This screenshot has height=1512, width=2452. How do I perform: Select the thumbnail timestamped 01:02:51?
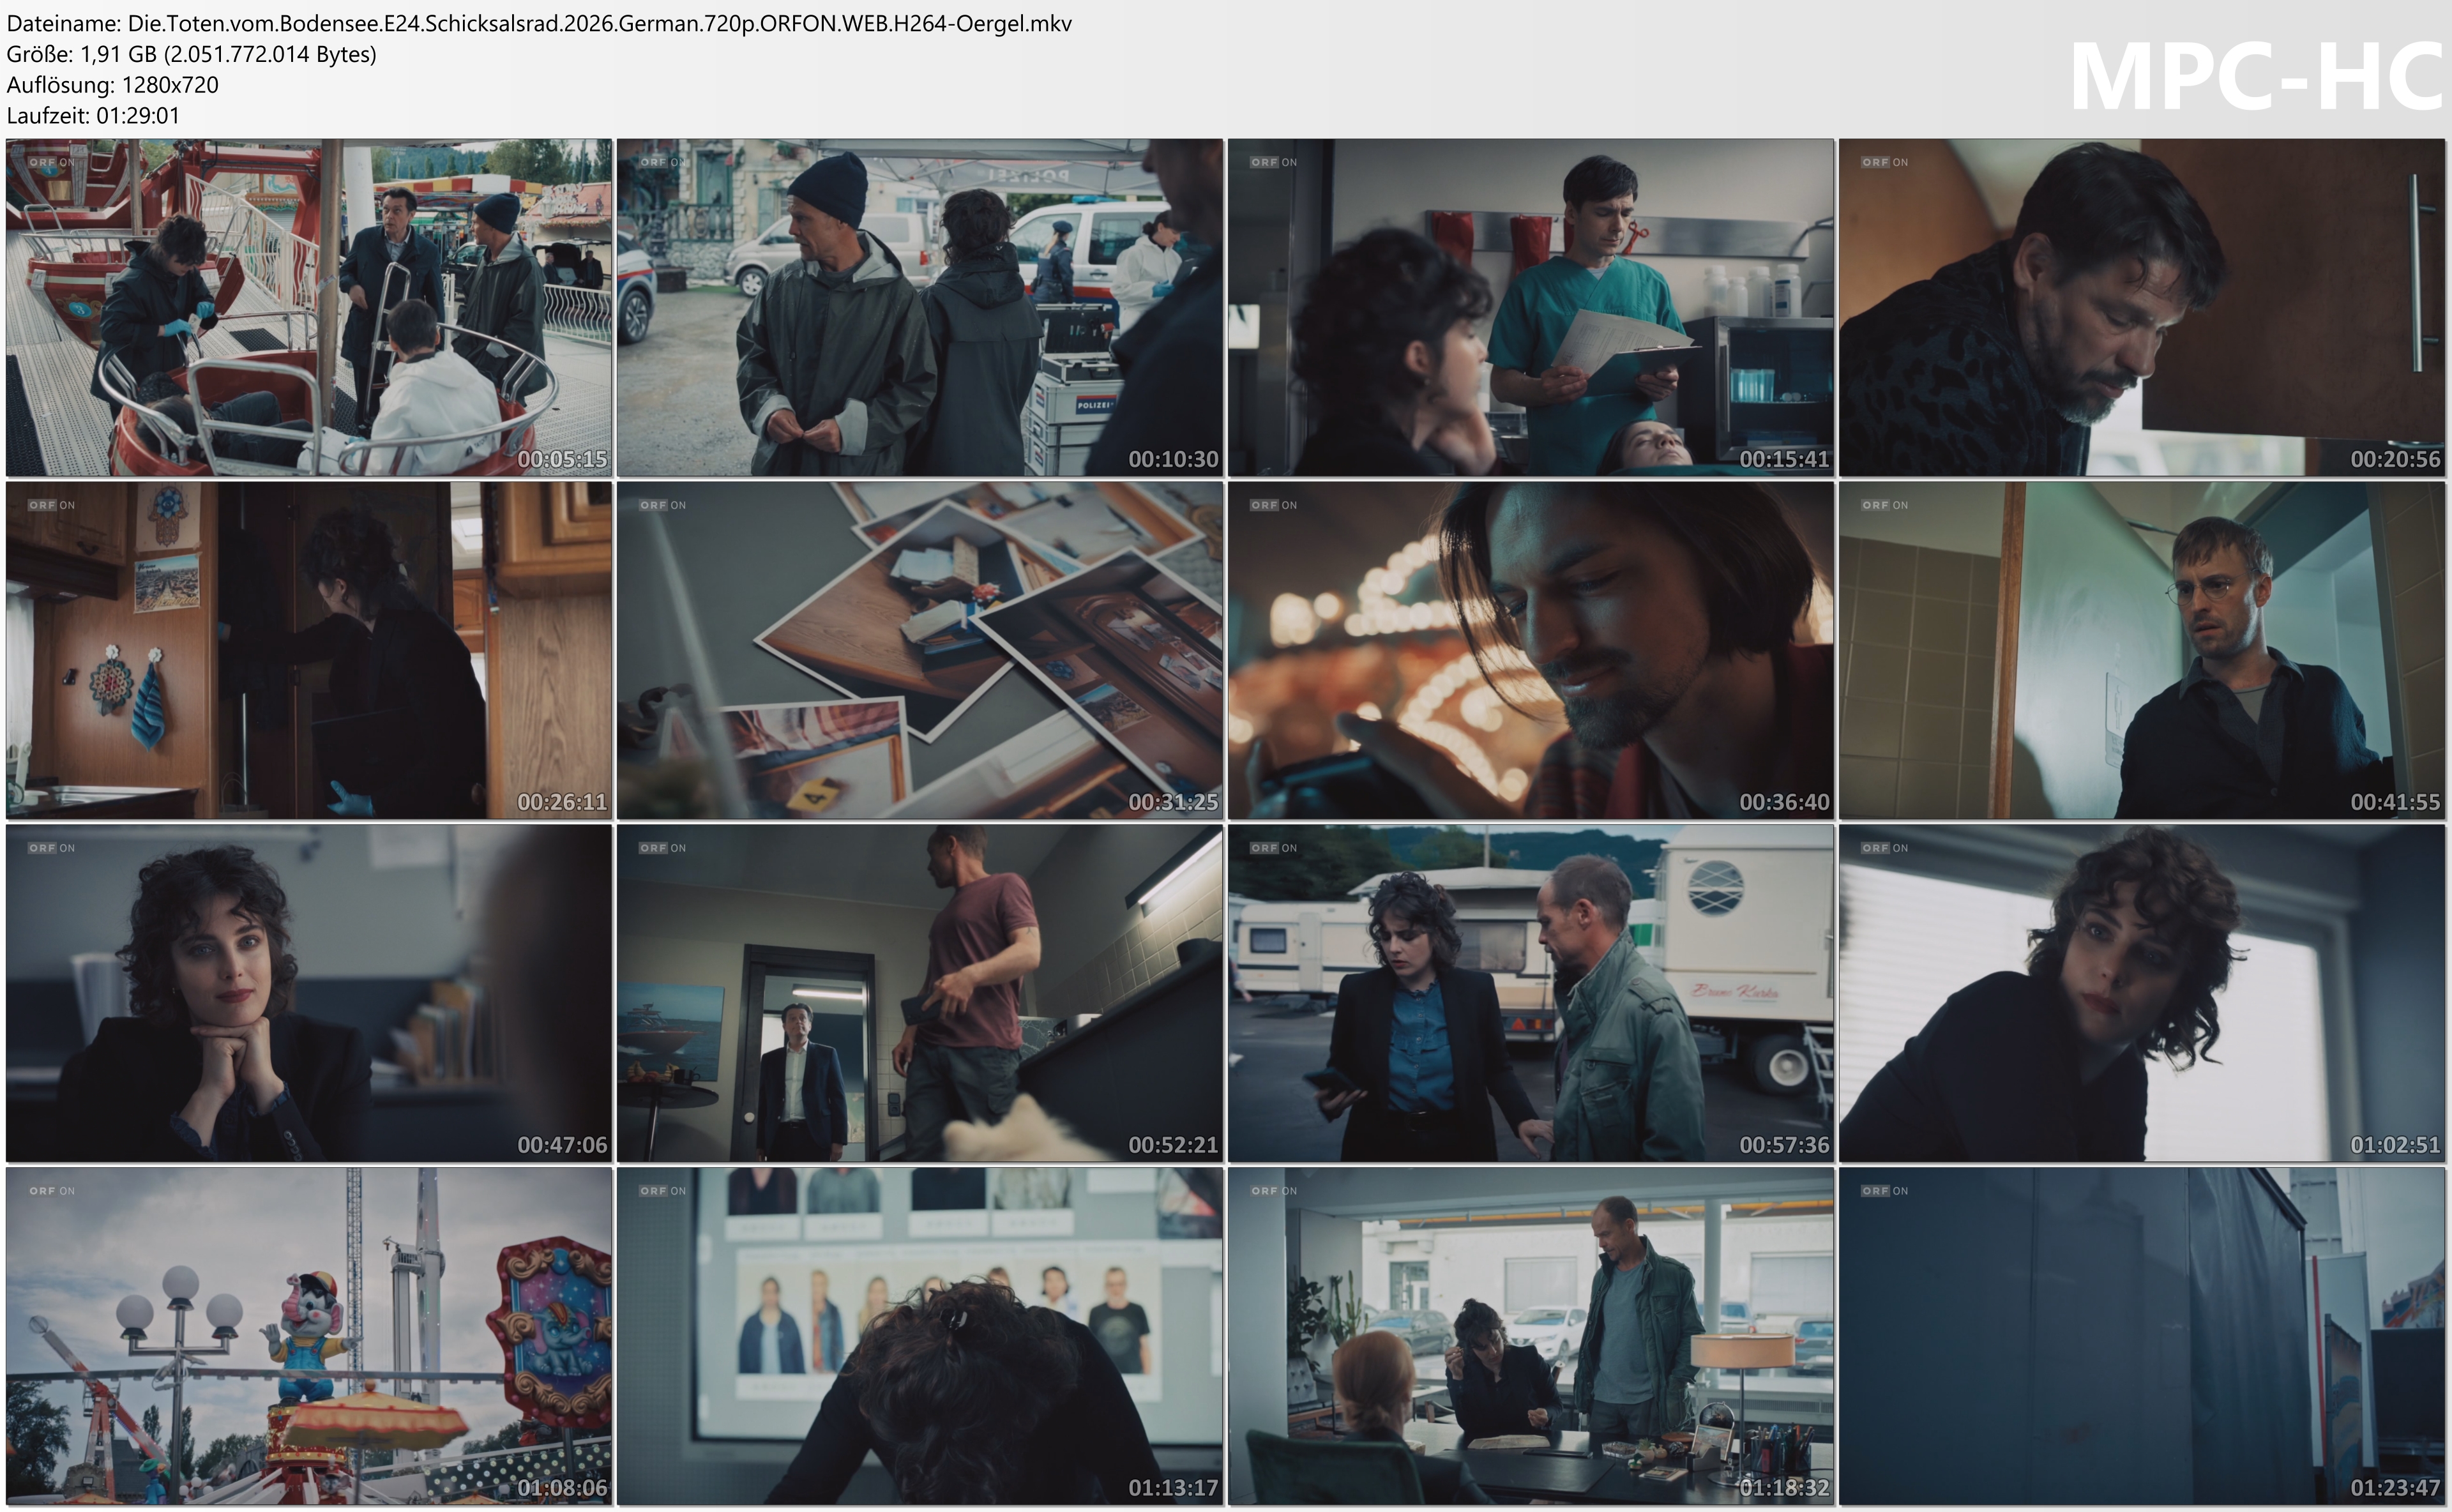point(2141,993)
